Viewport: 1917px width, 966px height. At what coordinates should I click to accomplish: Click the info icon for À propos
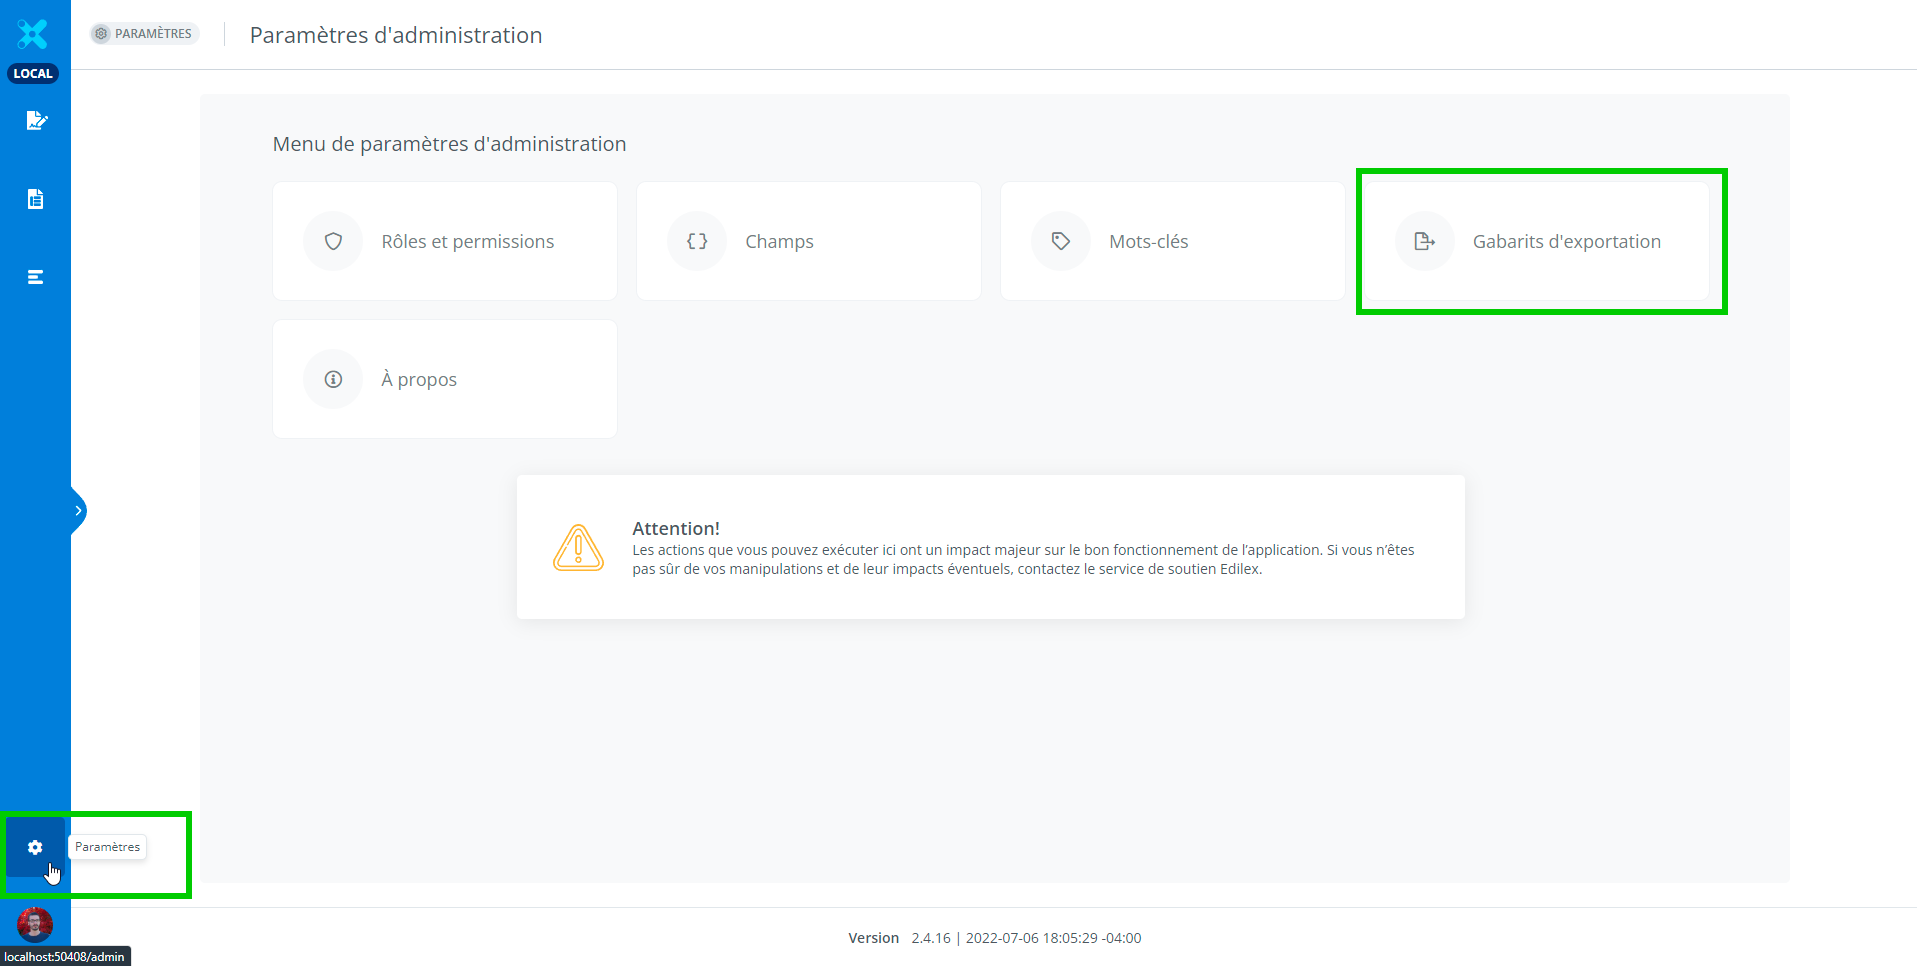coord(333,379)
